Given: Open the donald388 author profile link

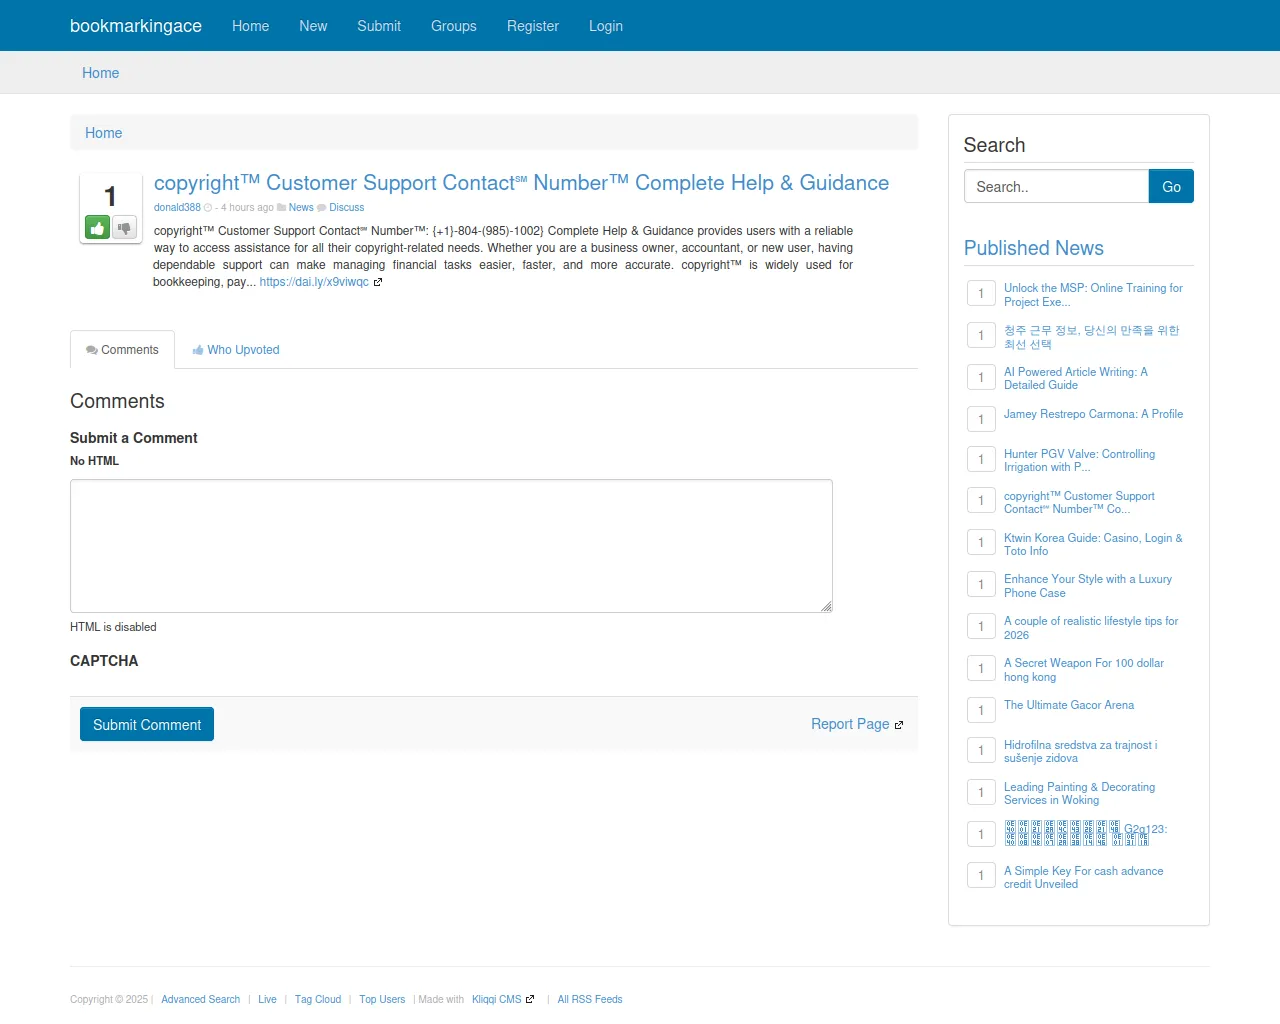Looking at the screenshot, I should (177, 208).
